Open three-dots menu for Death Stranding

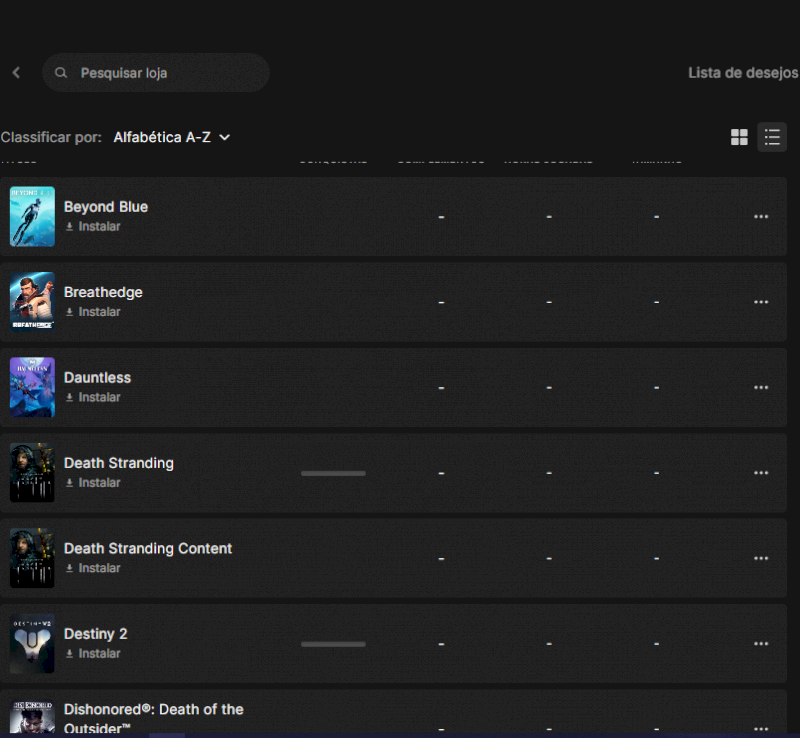pyautogui.click(x=761, y=473)
